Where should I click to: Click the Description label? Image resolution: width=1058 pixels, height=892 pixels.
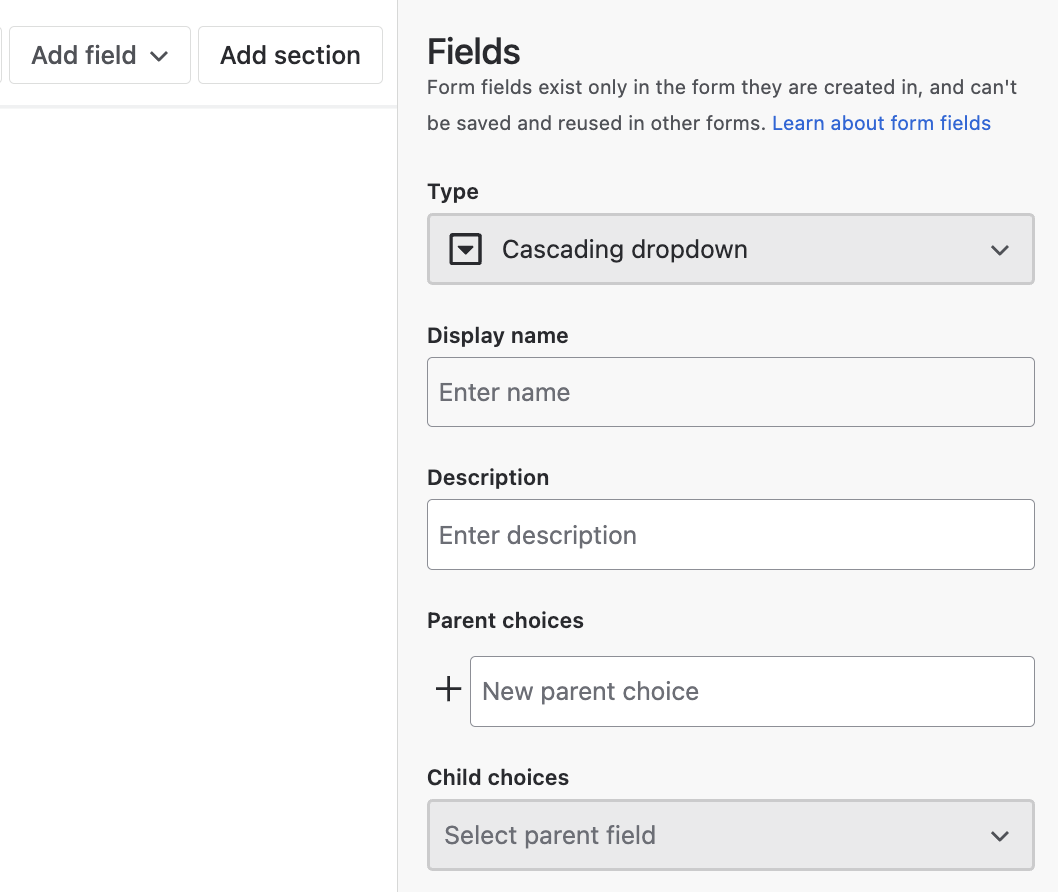point(488,477)
